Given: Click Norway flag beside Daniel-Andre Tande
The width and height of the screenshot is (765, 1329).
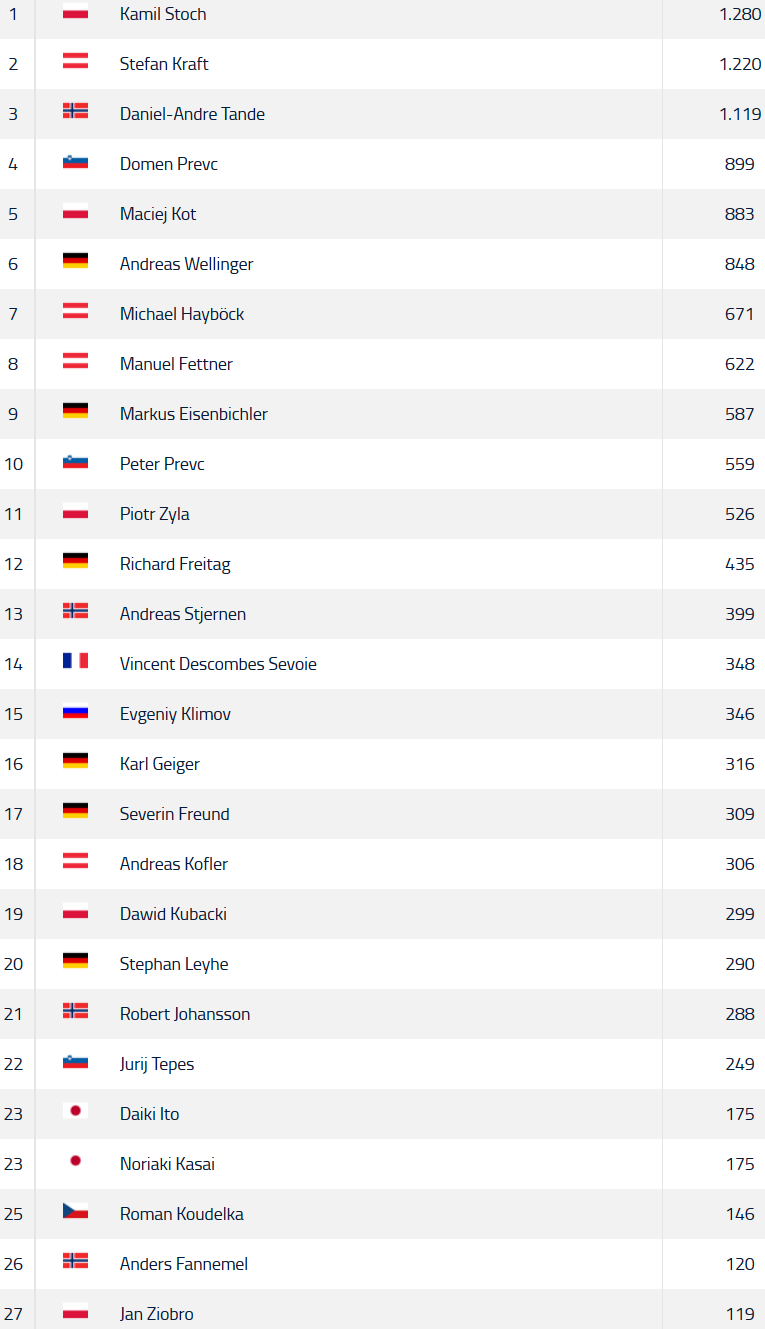Looking at the screenshot, I should point(75,111).
